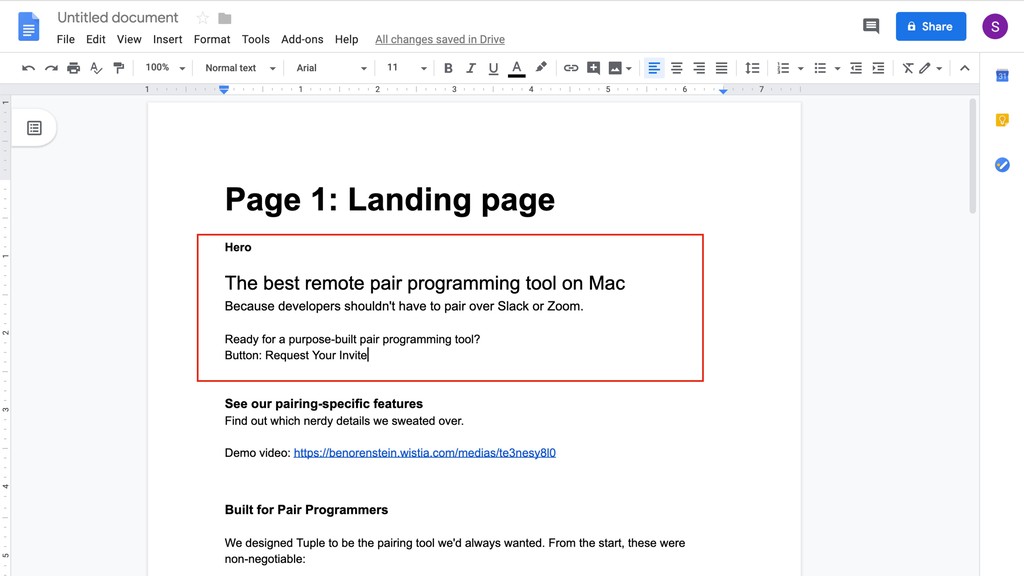Open the Format menu
Screen dimensions: 1024x576
click(212, 39)
